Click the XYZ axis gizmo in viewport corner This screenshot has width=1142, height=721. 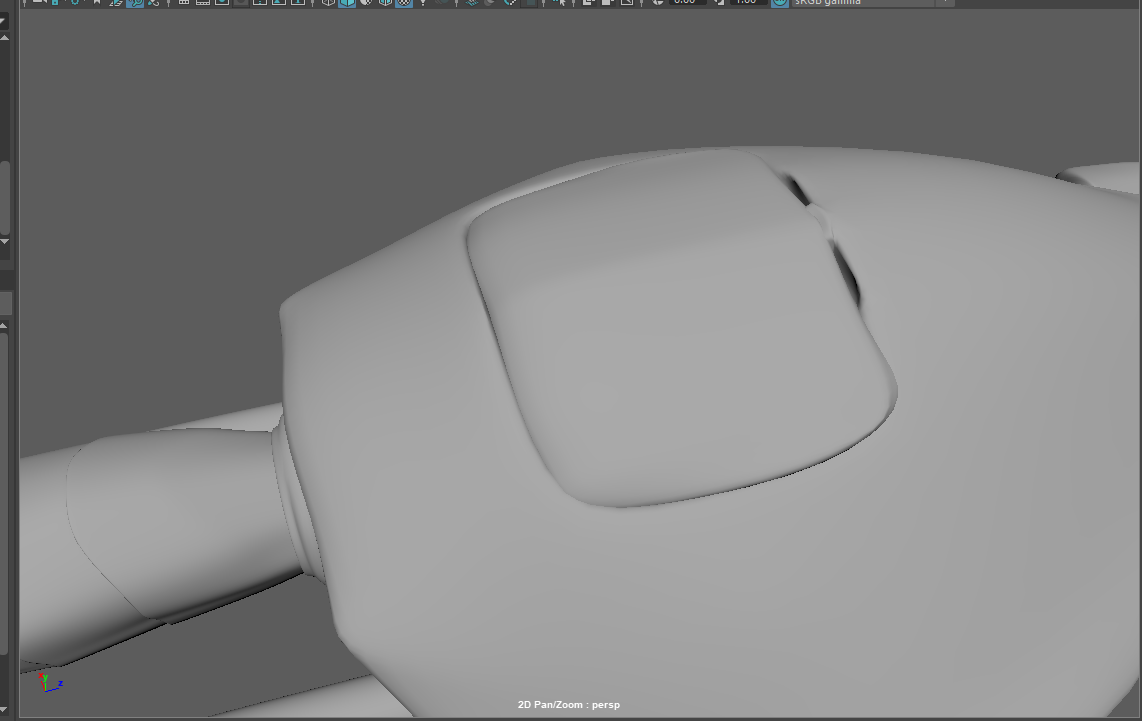click(49, 682)
